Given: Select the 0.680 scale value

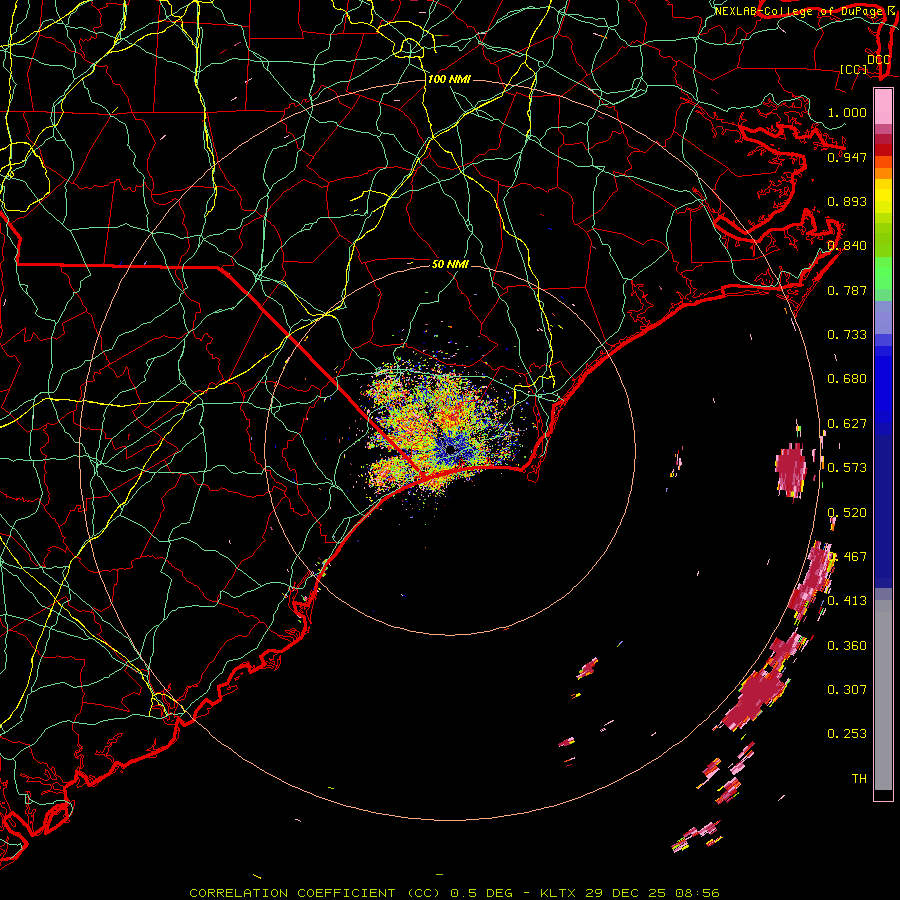Looking at the screenshot, I should tap(847, 378).
